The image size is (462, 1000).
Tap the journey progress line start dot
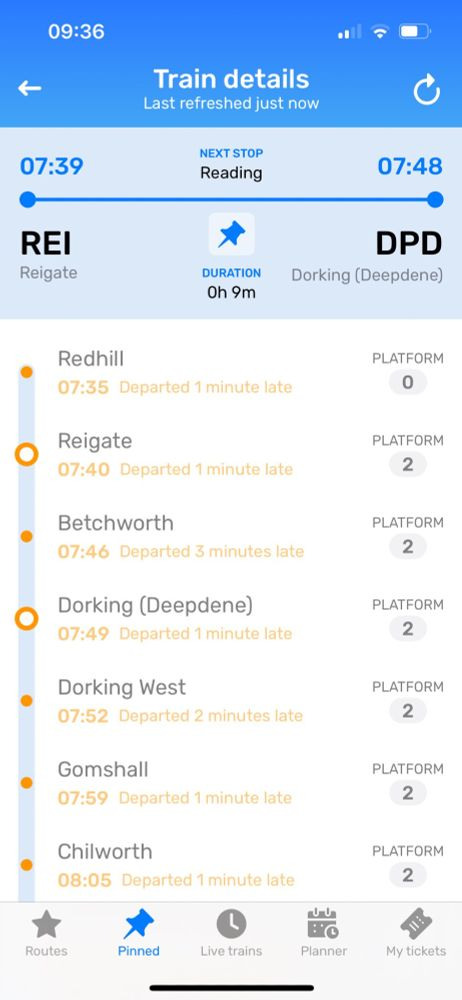[27, 200]
